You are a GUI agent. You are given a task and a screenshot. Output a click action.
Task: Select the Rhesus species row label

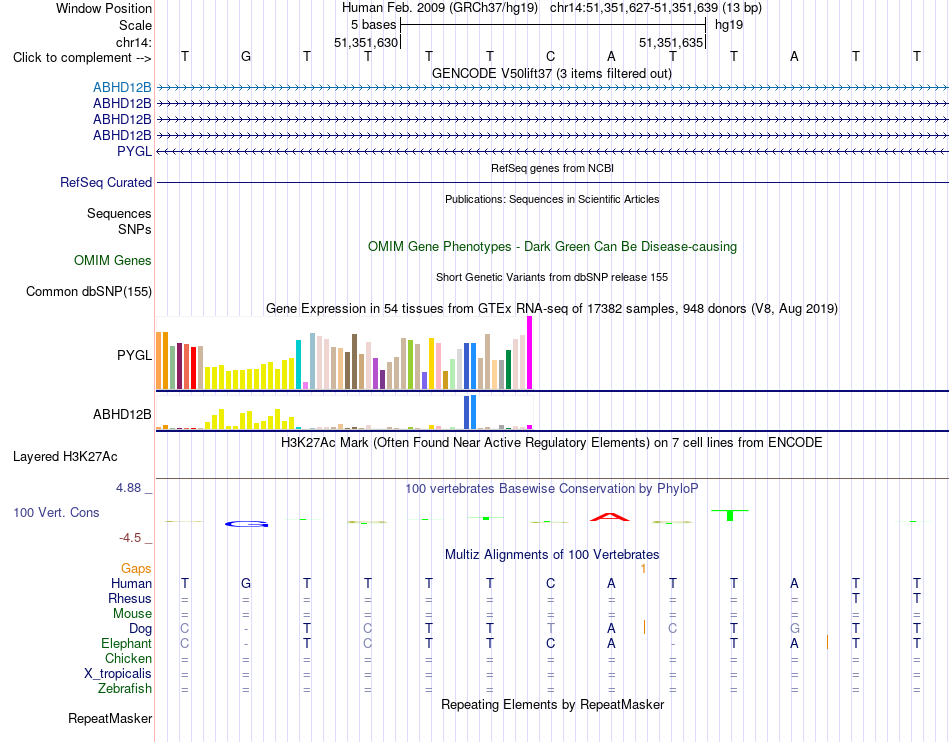pos(130,598)
